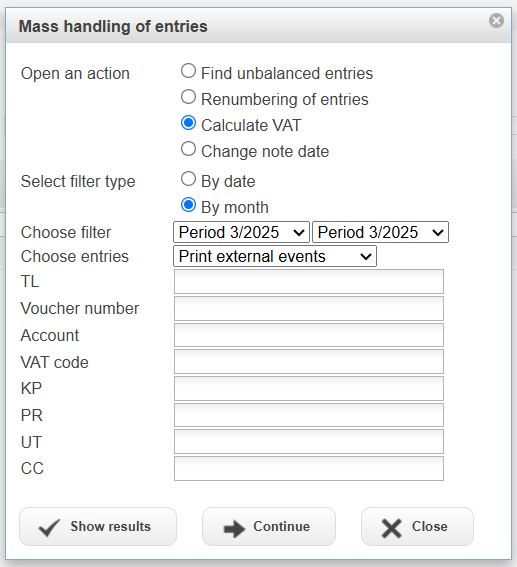The image size is (517, 567).
Task: Switch filter type to By date
Action: click(x=188, y=179)
